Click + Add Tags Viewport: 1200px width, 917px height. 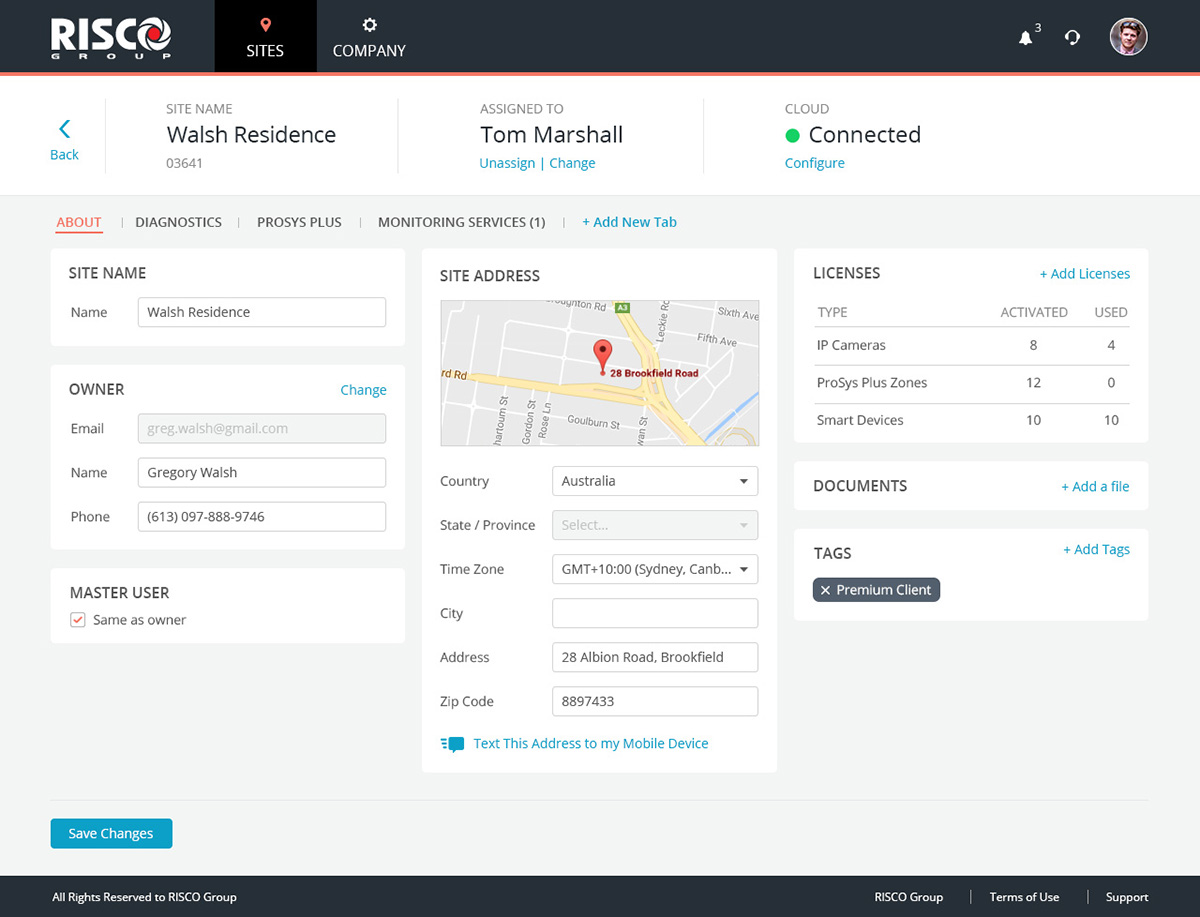pyautogui.click(x=1096, y=550)
